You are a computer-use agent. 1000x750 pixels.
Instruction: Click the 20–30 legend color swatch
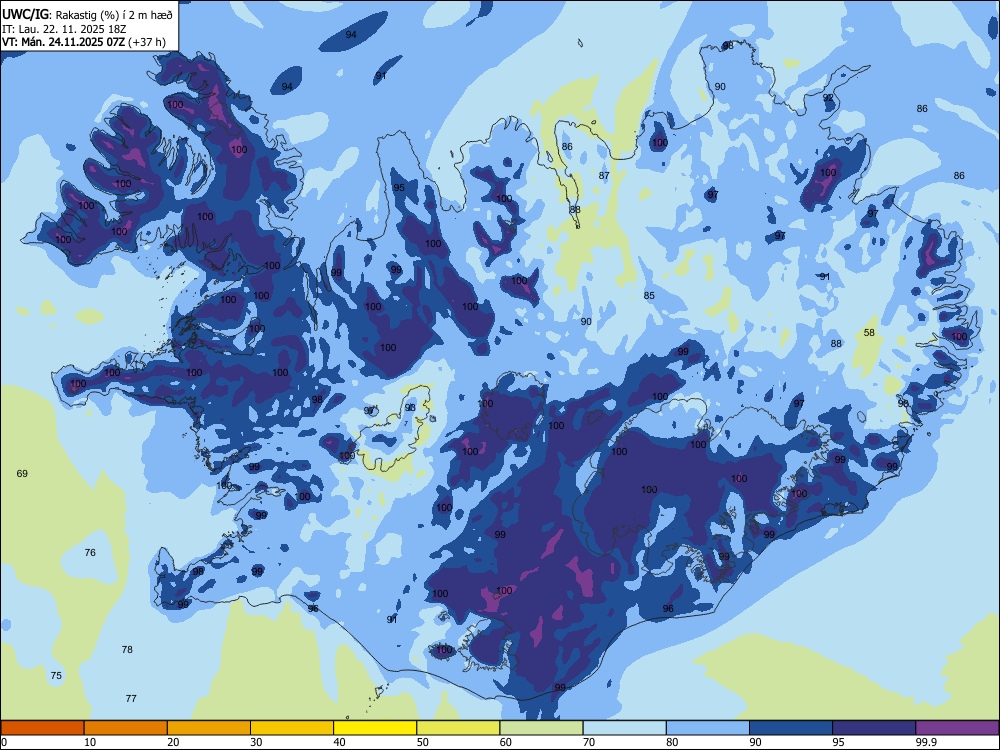point(209,728)
